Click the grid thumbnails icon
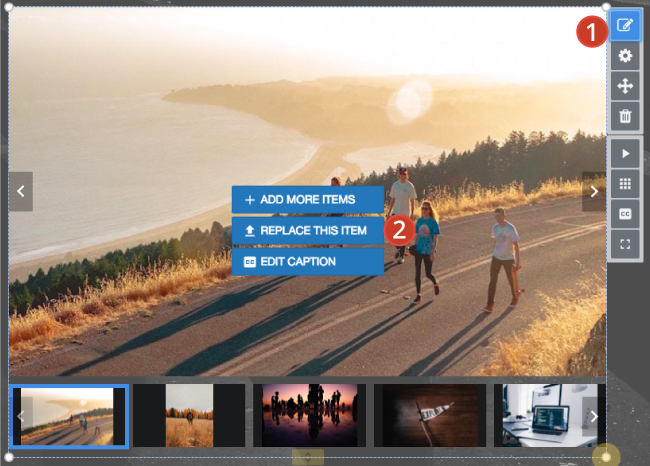Image resolution: width=650 pixels, height=466 pixels. coord(625,184)
